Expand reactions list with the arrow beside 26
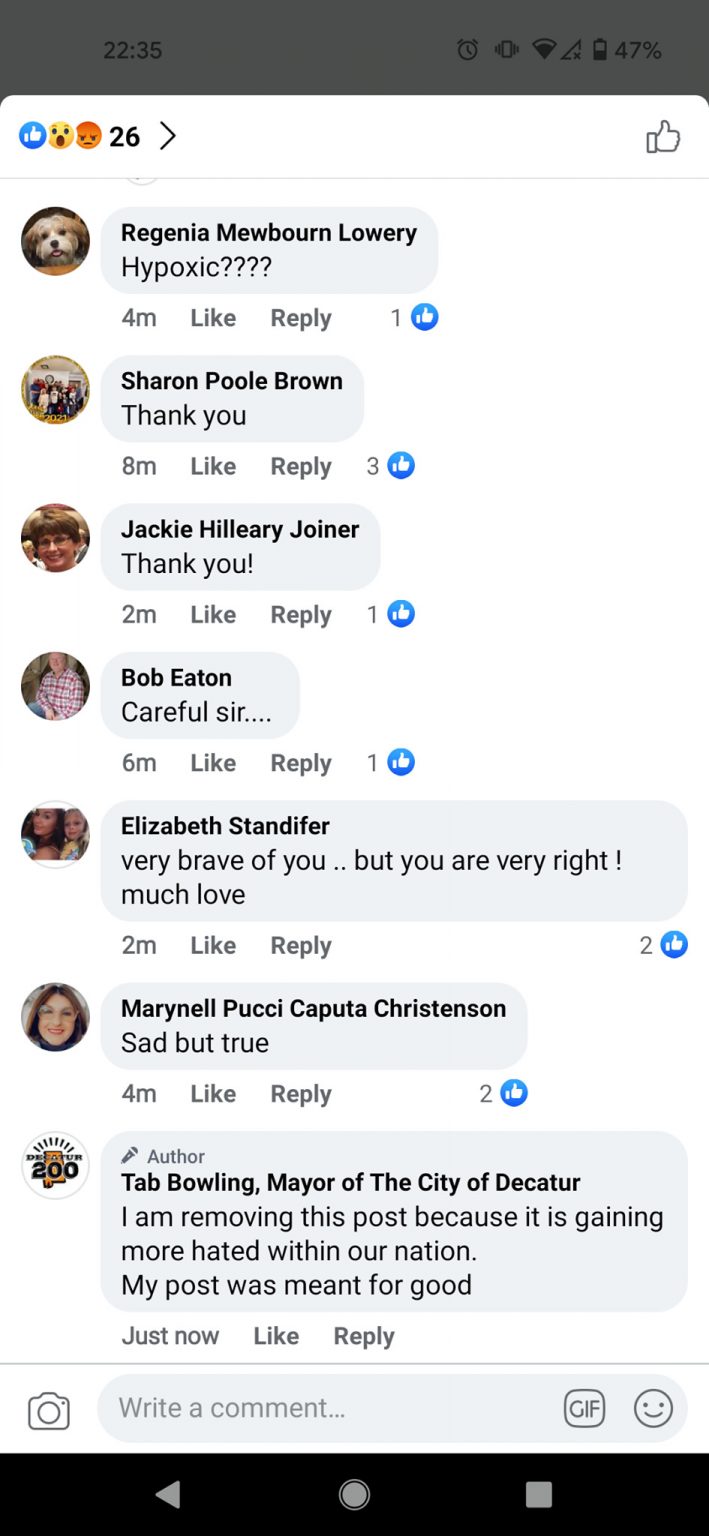This screenshot has width=709, height=1536. (x=168, y=136)
